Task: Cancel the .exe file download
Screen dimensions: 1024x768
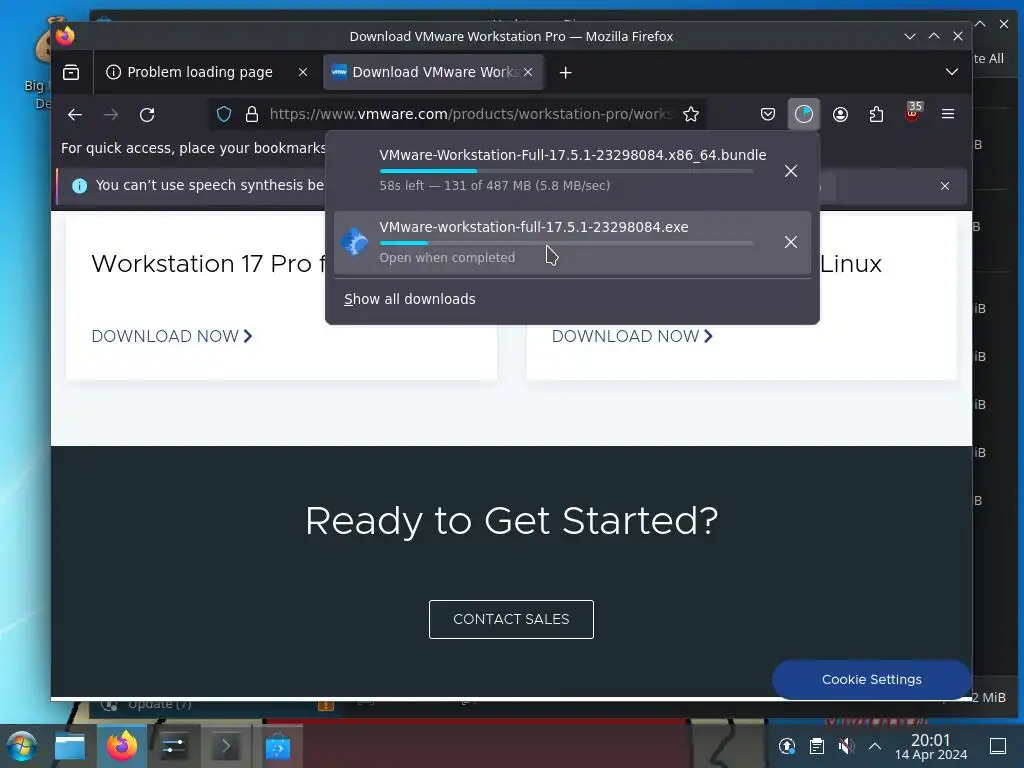Action: pos(791,242)
